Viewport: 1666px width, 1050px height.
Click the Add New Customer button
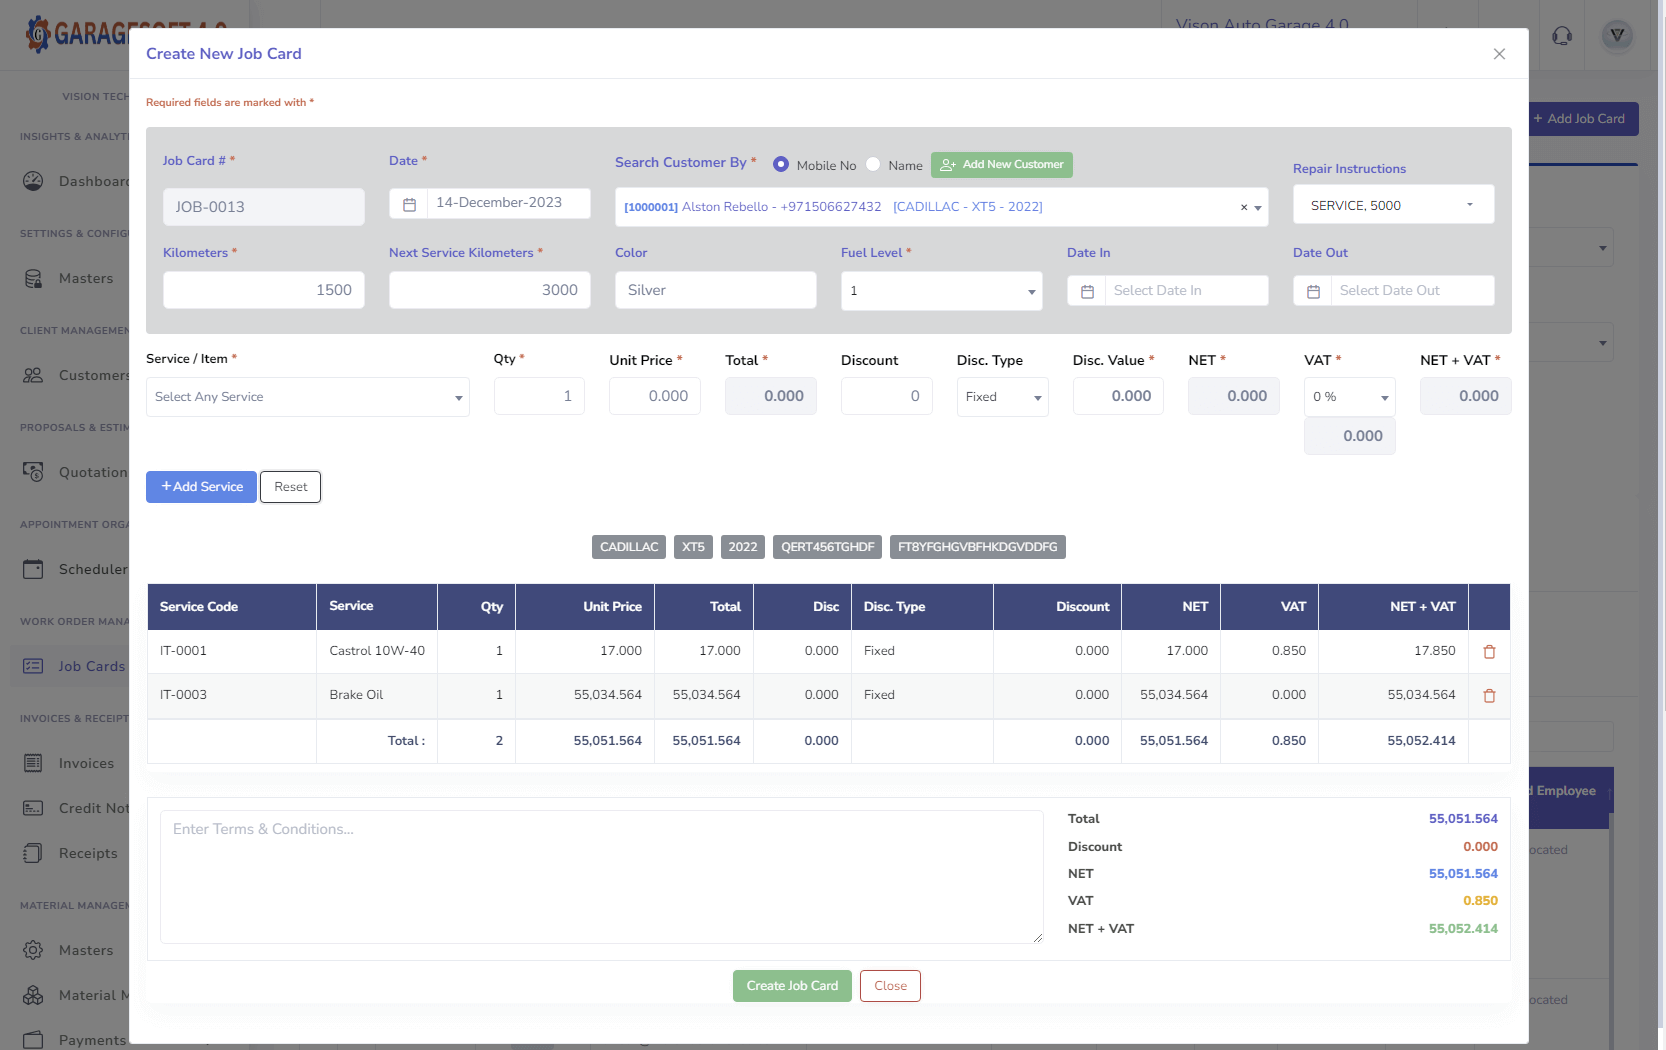(1001, 164)
